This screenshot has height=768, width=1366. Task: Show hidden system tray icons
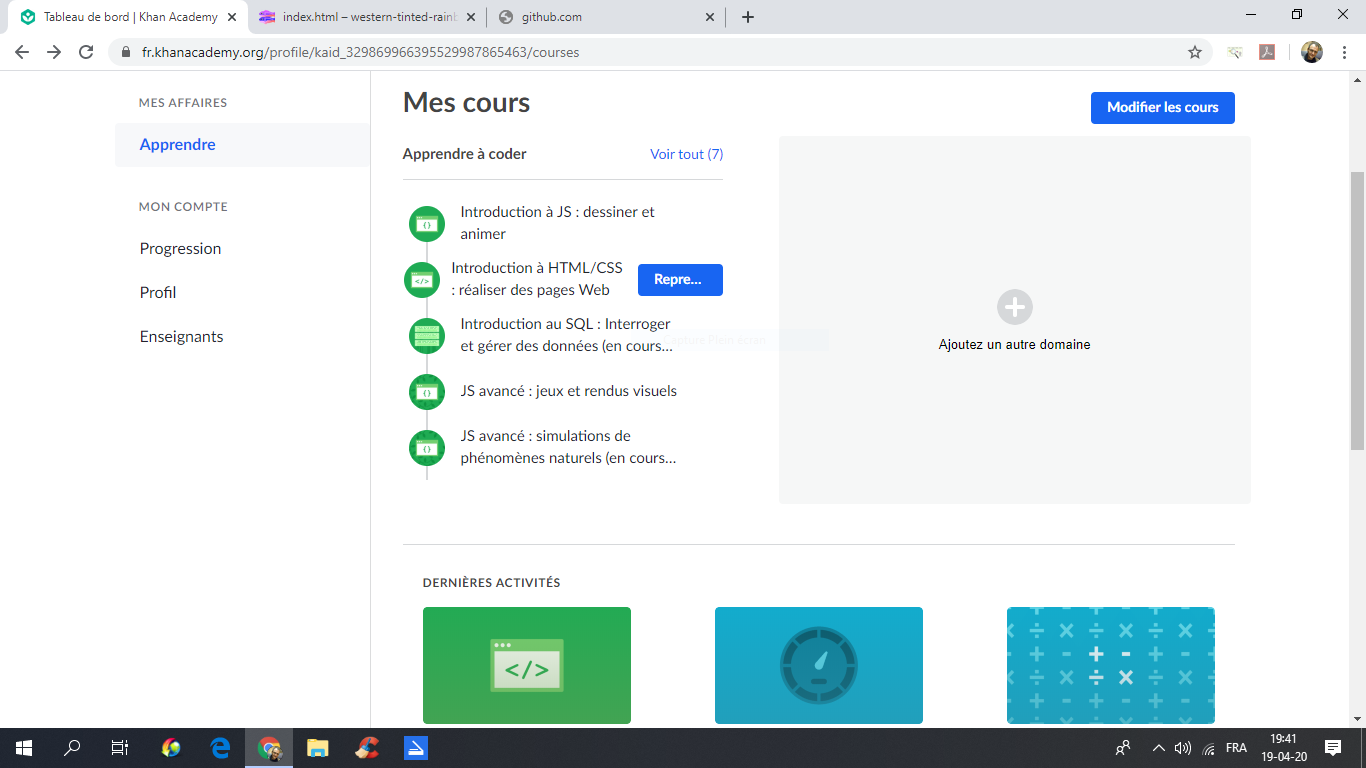[x=1159, y=748]
